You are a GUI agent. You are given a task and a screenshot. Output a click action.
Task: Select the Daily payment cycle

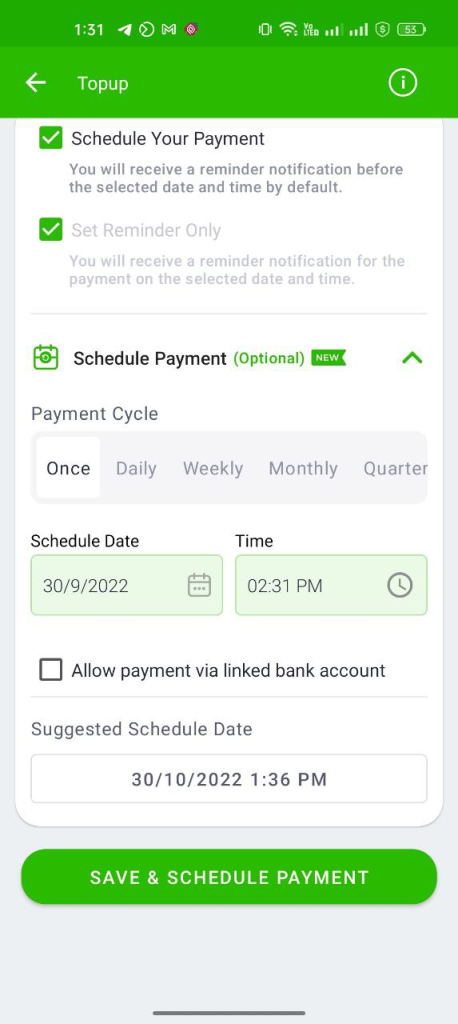136,468
